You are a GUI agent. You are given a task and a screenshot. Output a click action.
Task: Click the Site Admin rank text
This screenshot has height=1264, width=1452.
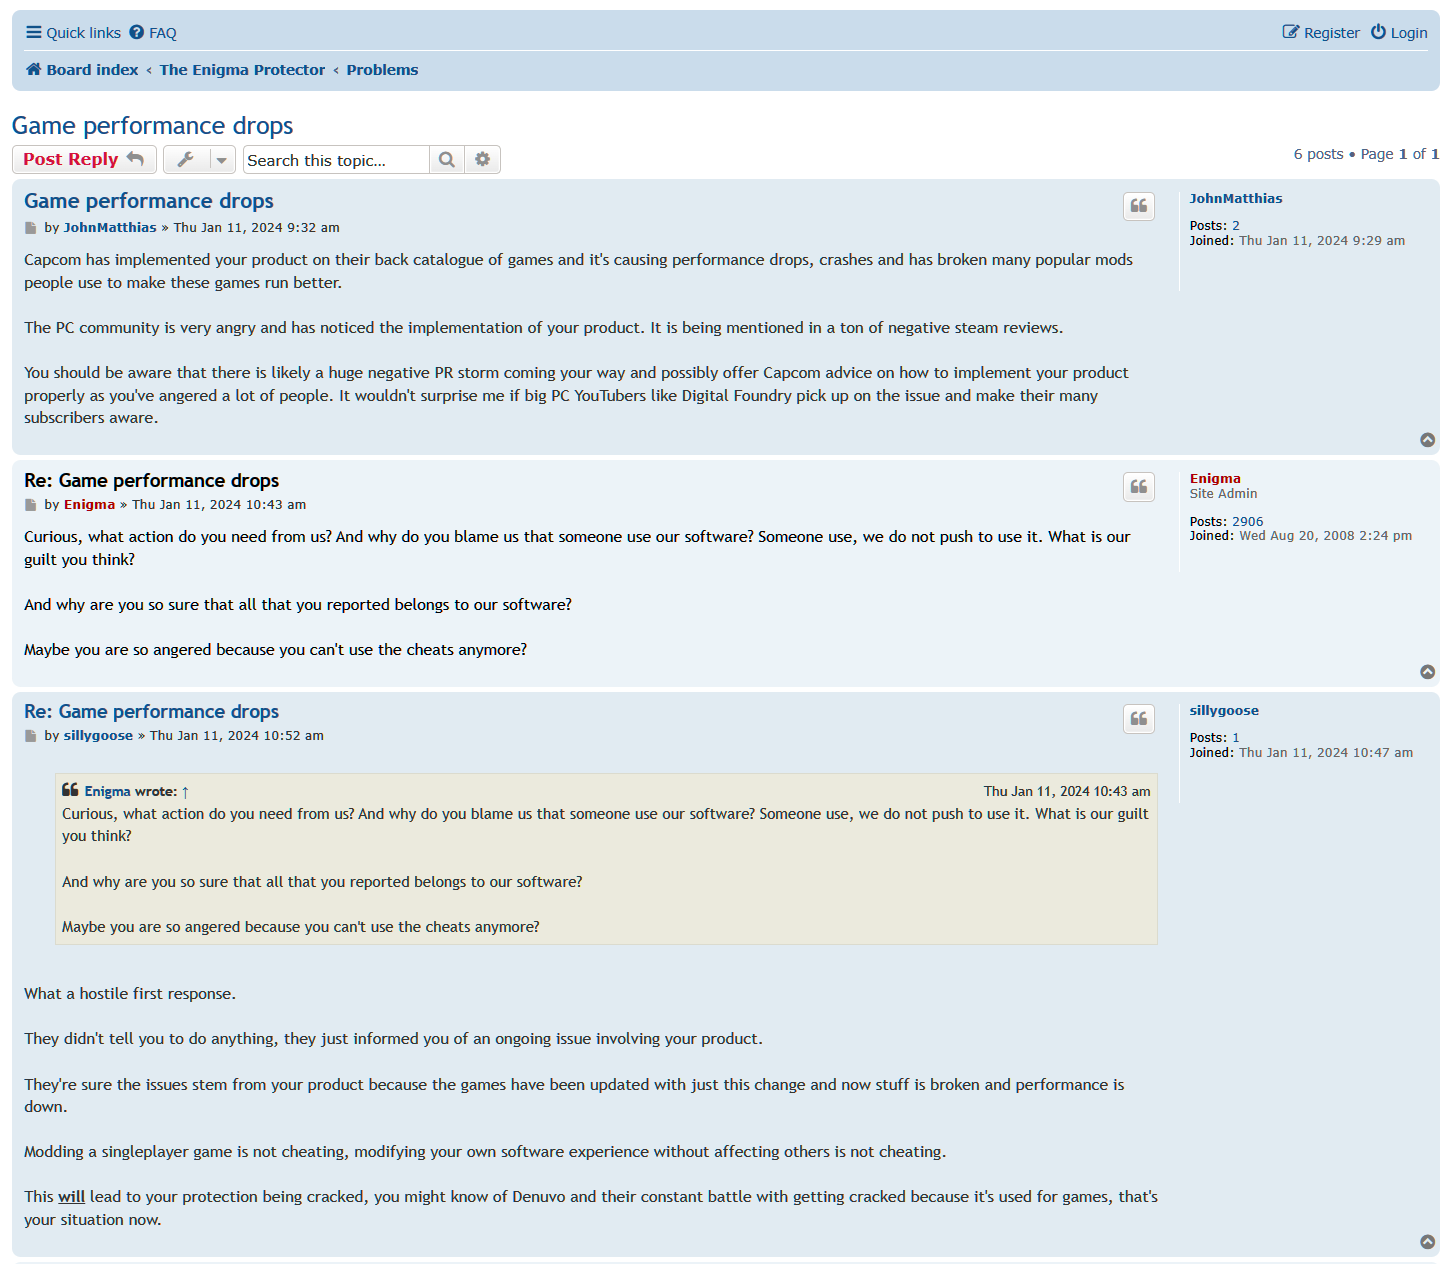1223,494
